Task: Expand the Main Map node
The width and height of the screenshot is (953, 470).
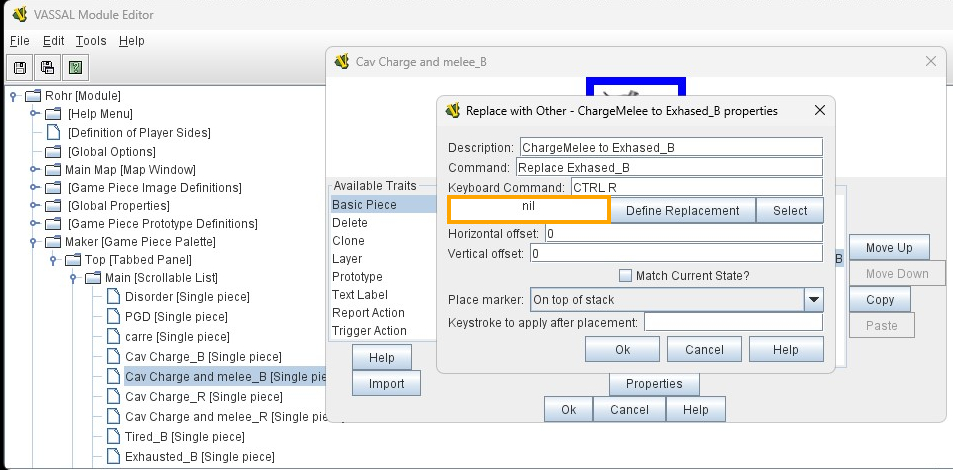Action: (34, 169)
